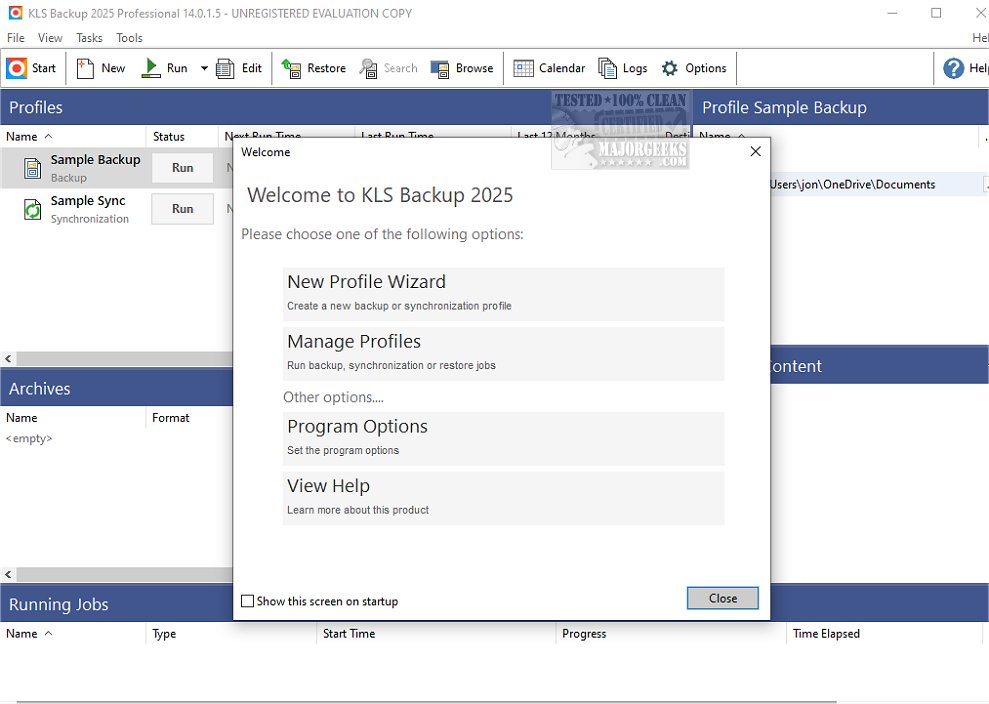Click the Run toolbar icon
Image resolution: width=989 pixels, height=704 pixels.
coord(151,68)
